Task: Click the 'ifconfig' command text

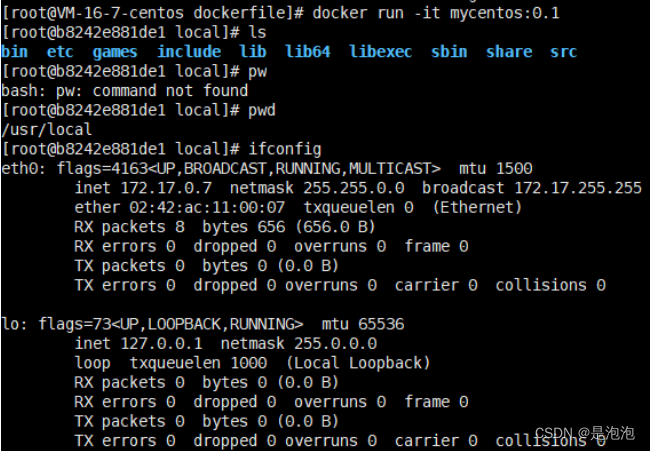Action: (x=285, y=149)
